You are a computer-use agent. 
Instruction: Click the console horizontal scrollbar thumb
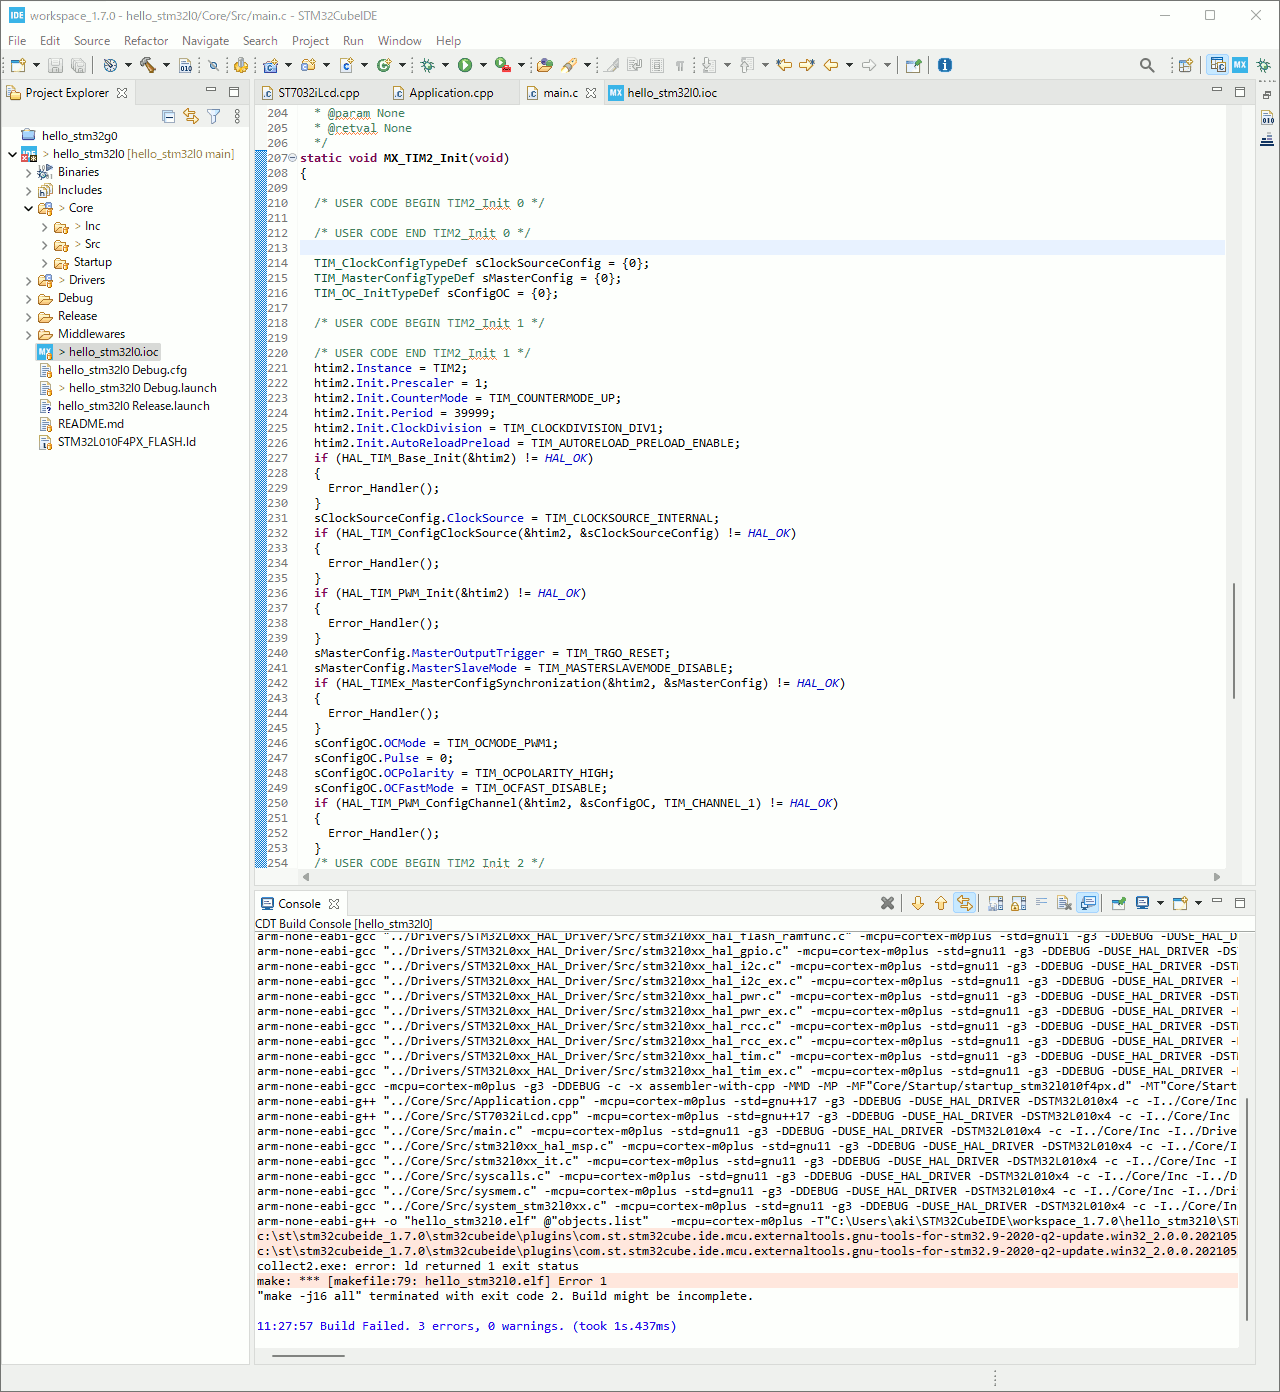[308, 1356]
